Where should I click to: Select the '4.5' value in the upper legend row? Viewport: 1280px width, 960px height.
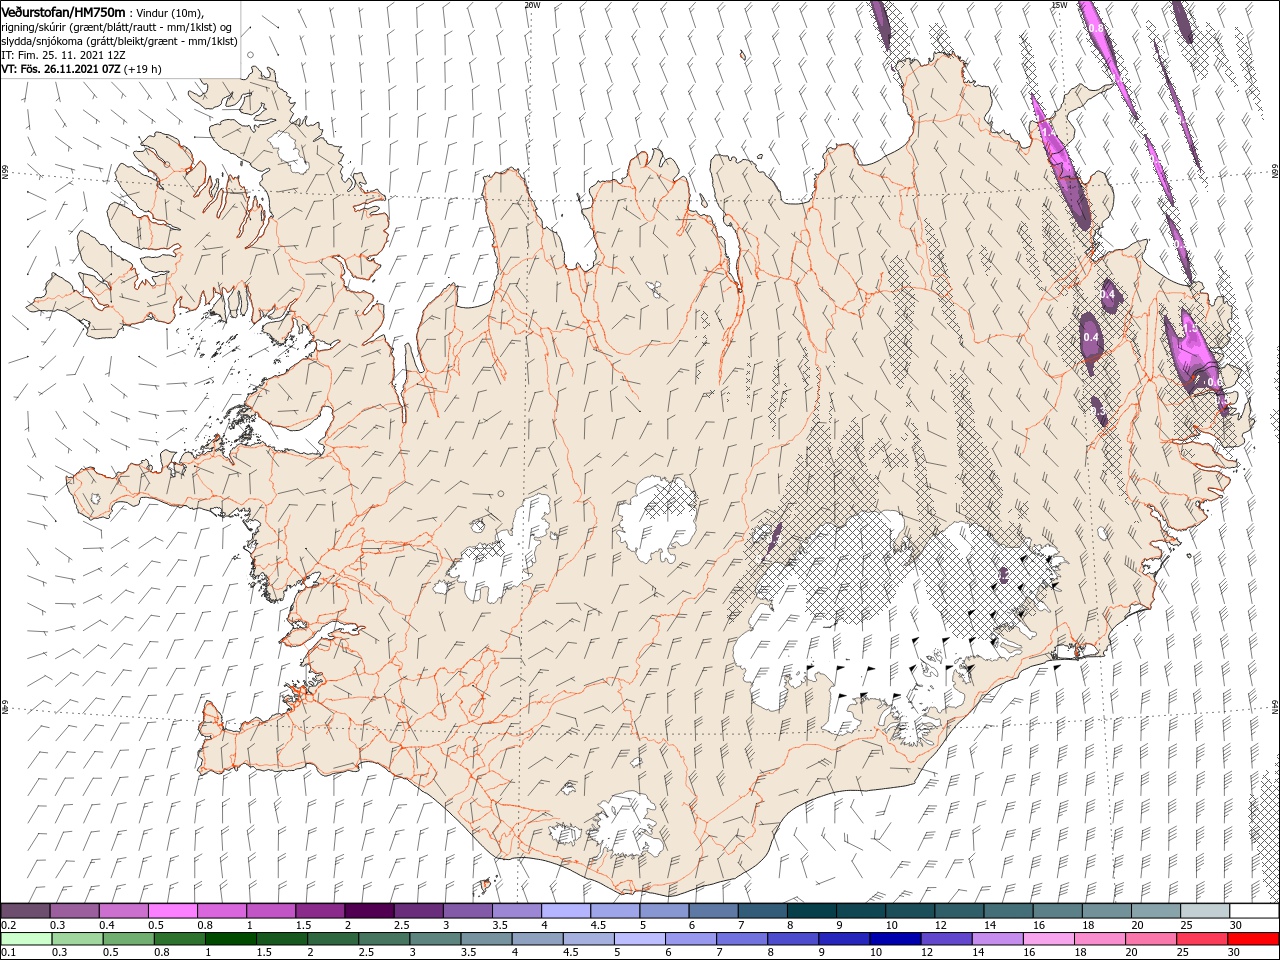598,925
